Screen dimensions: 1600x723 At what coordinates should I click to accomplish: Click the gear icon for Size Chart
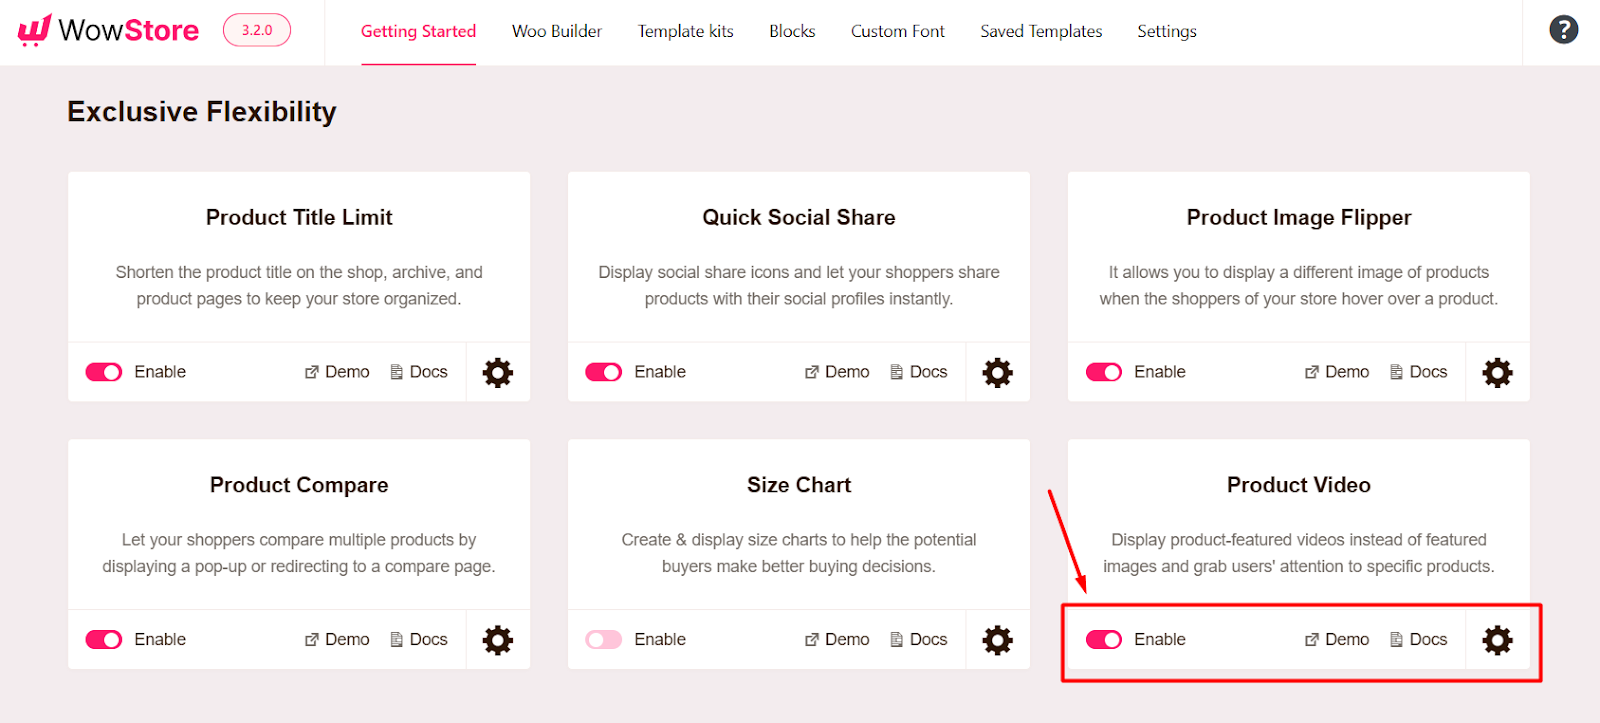997,639
